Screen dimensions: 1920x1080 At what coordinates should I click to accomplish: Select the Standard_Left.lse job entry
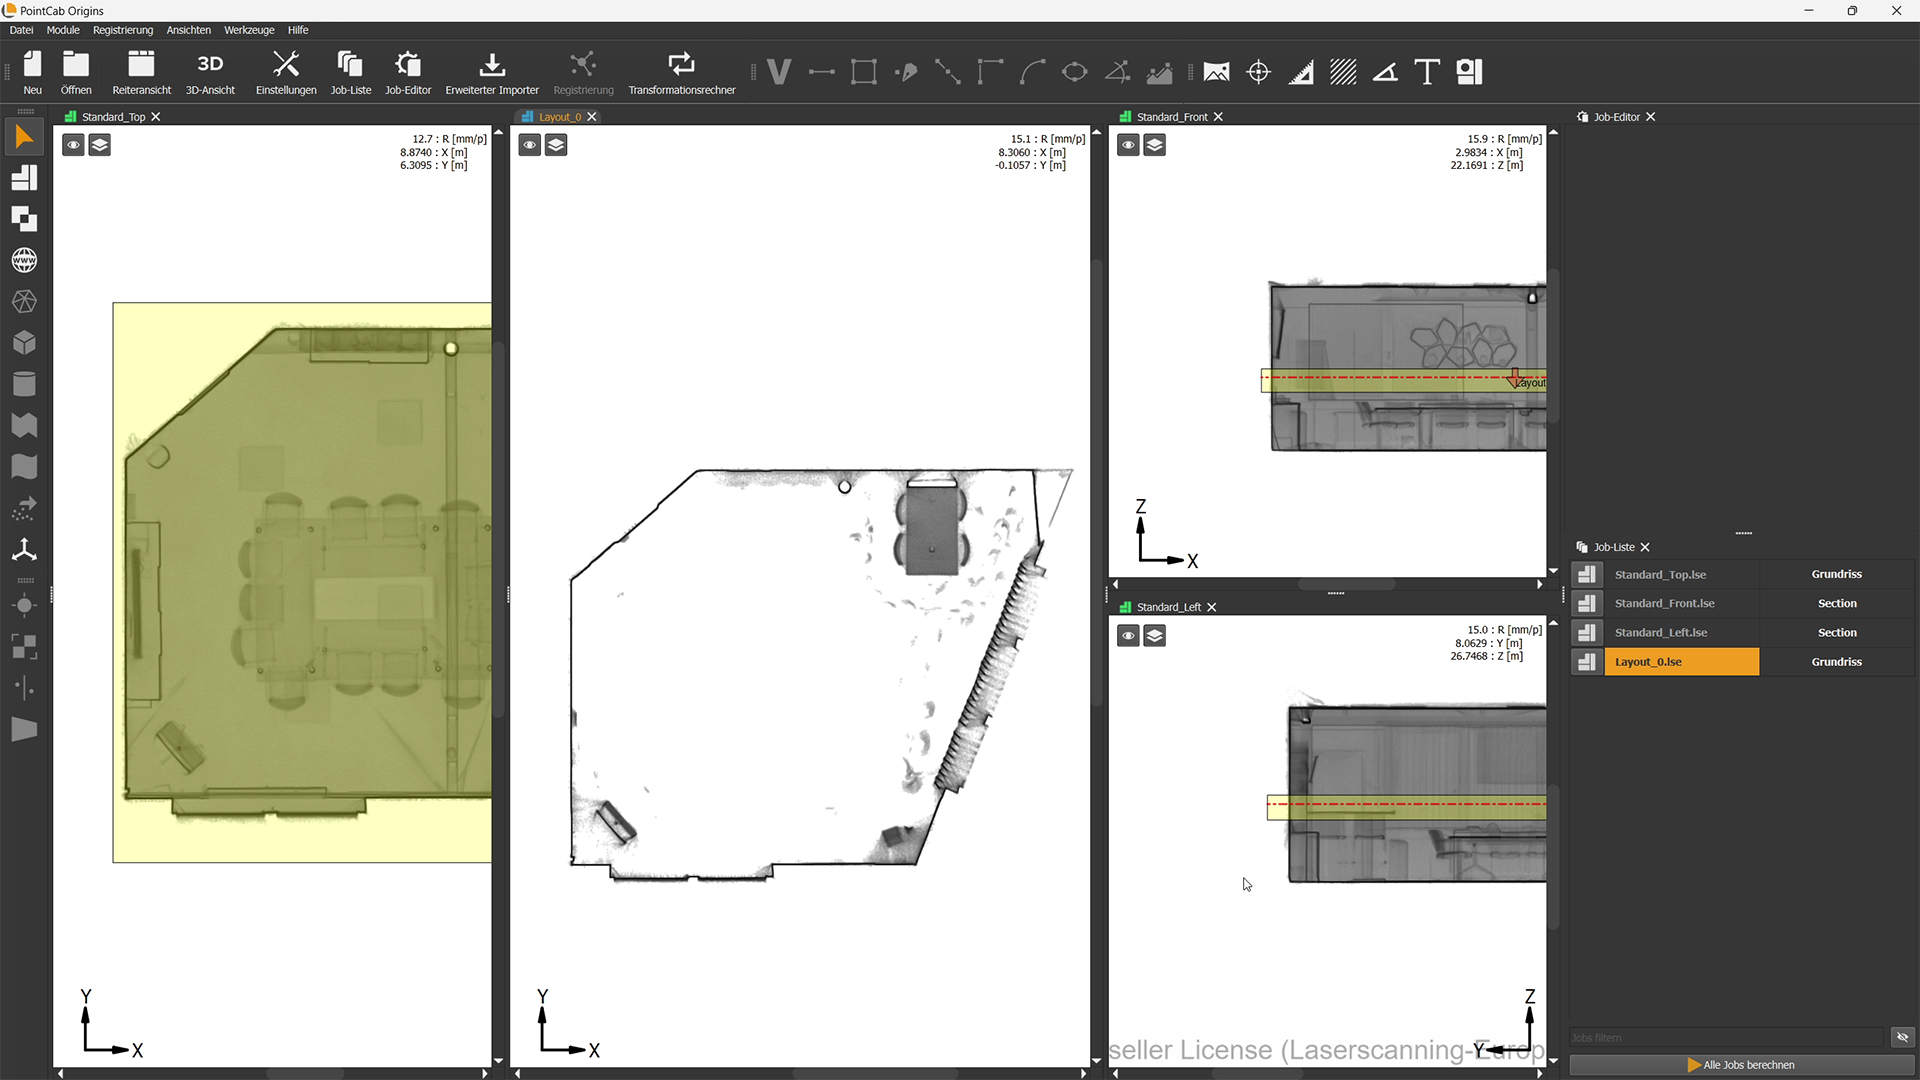[1661, 633]
